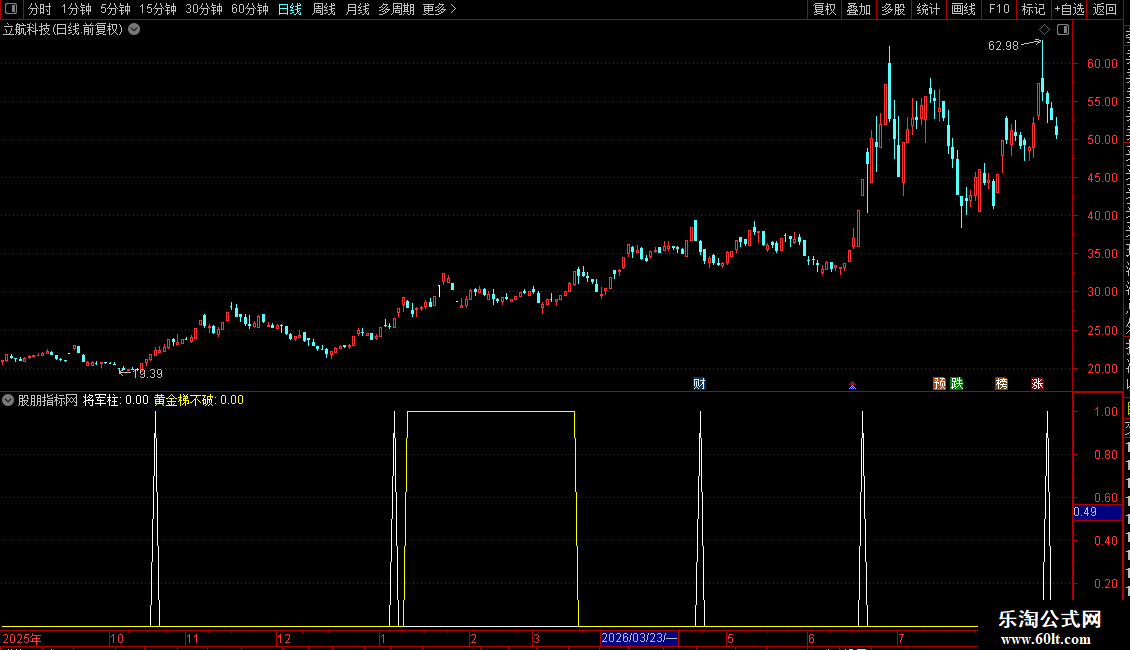
Task: Switch to the 60分钟 period tab
Action: [249, 9]
